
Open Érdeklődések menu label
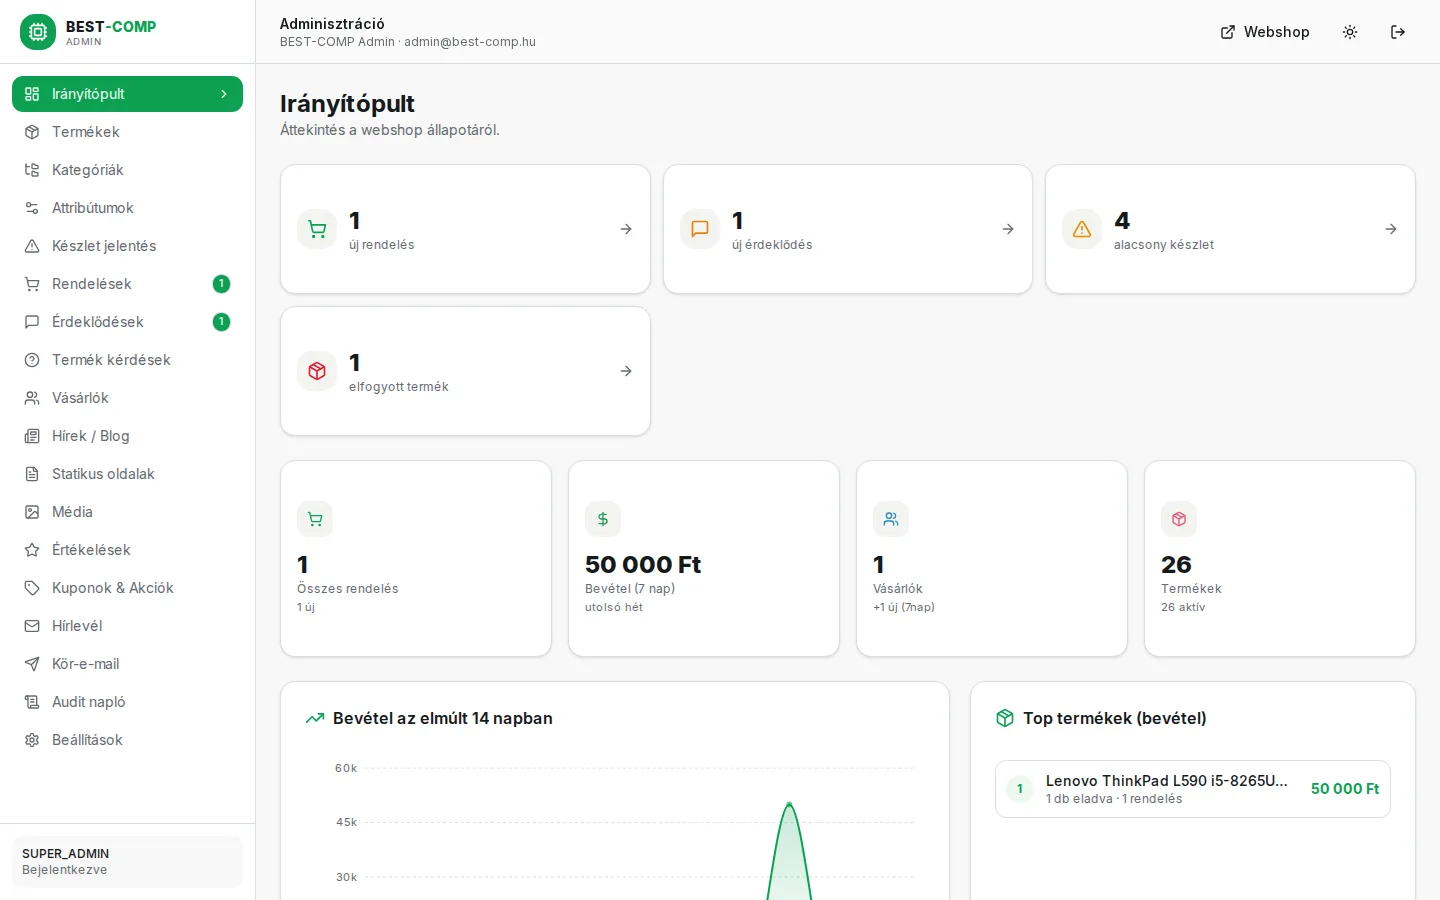98,322
